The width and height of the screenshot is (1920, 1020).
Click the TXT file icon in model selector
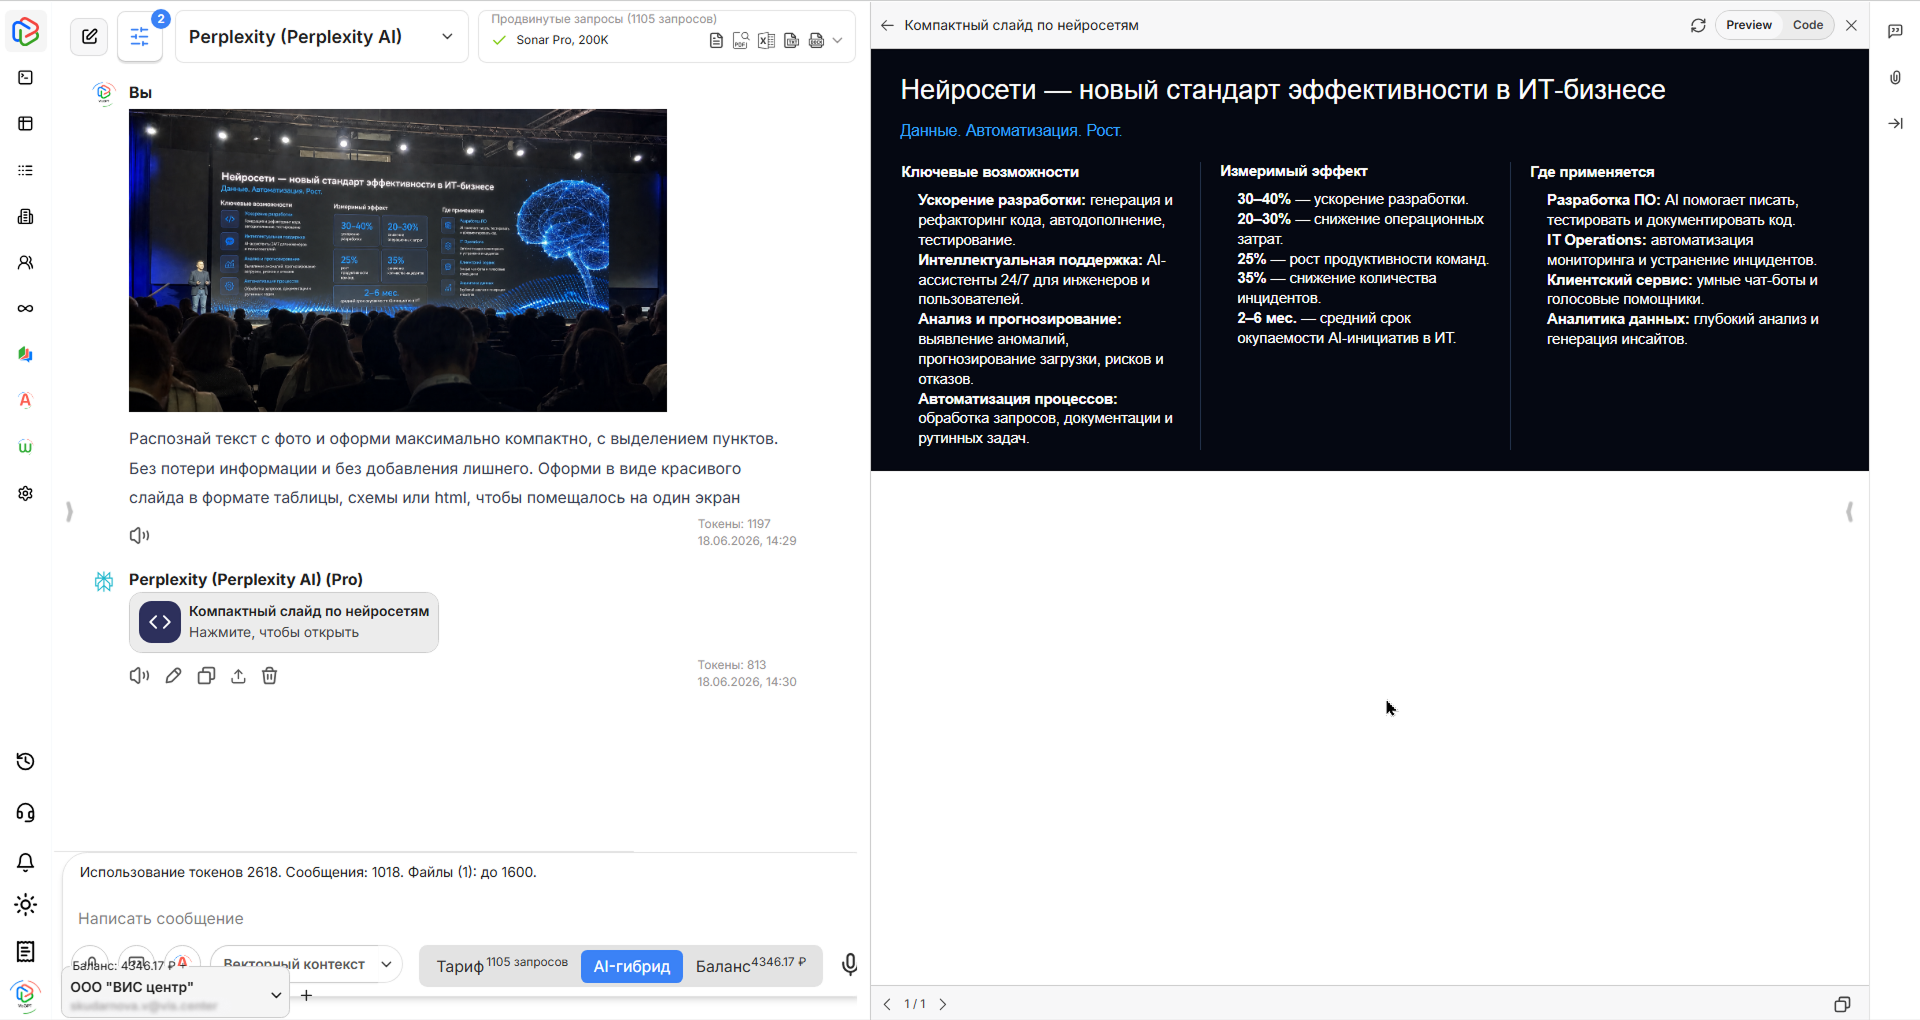tap(791, 41)
